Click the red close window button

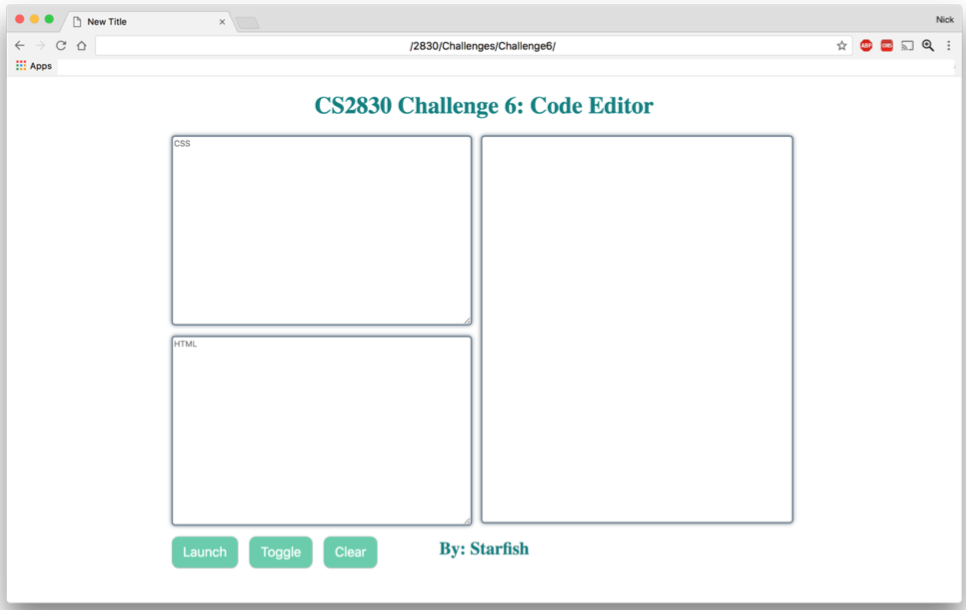pyautogui.click(x=20, y=19)
